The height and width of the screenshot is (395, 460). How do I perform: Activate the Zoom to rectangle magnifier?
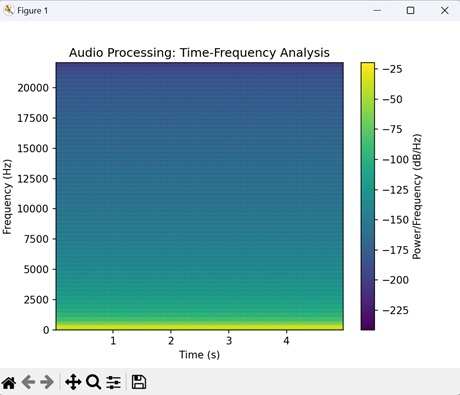click(x=93, y=382)
